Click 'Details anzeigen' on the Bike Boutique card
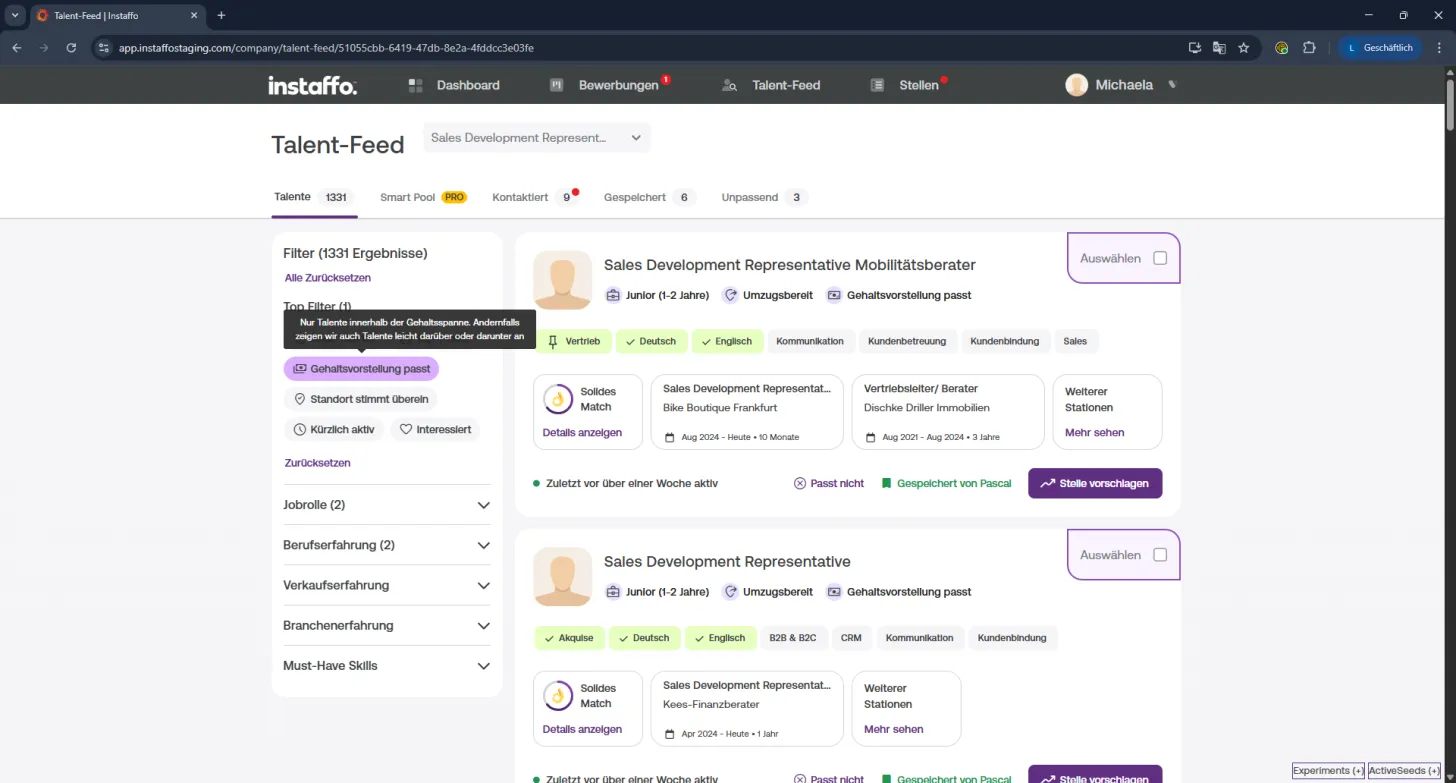This screenshot has width=1456, height=783. 582,433
